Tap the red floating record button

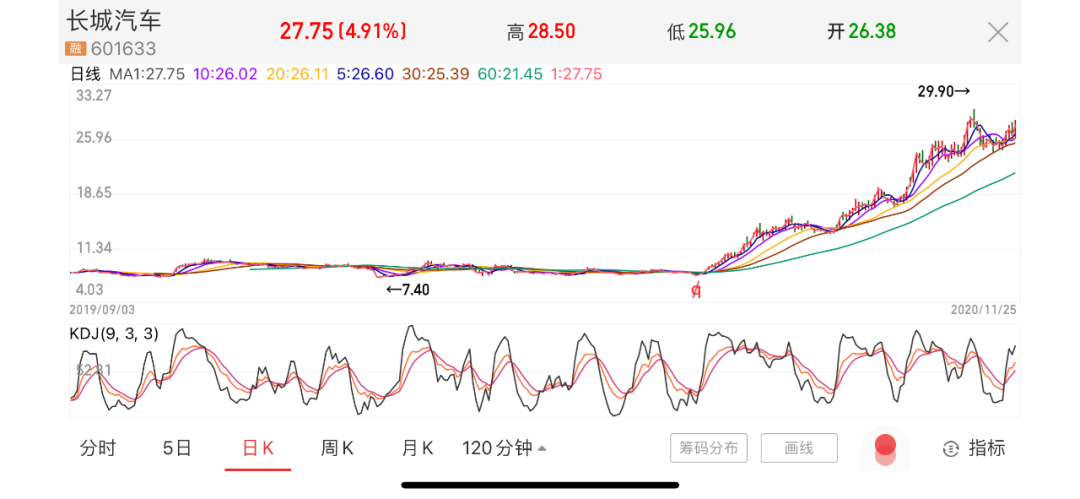point(885,448)
